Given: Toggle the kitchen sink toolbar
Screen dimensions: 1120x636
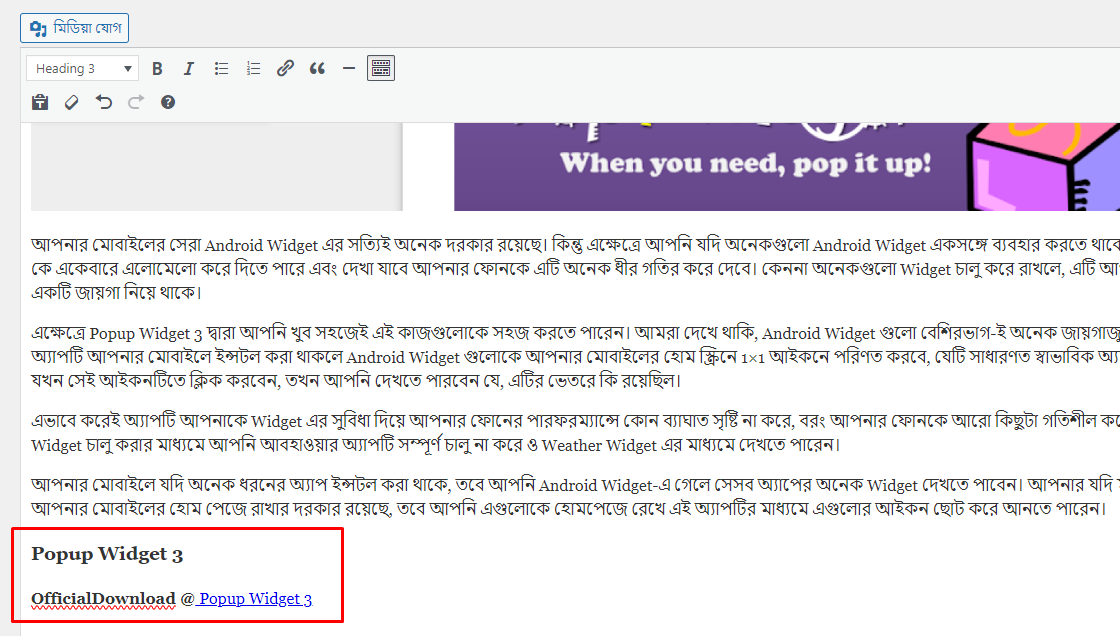Looking at the screenshot, I should pos(380,67).
